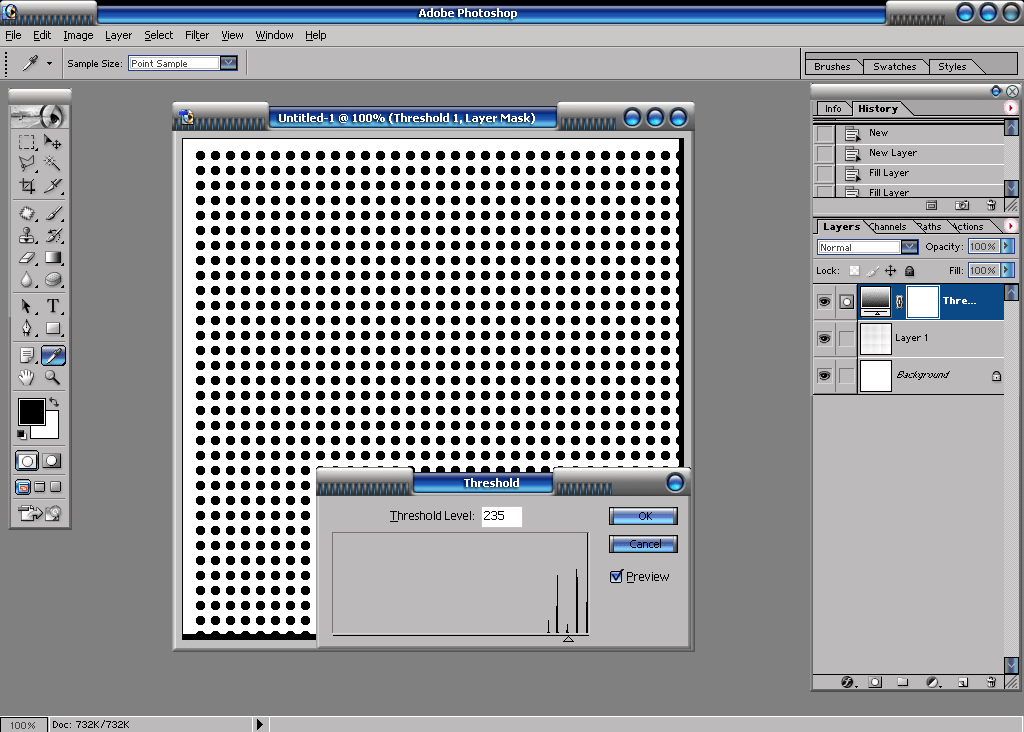Screen dimensions: 1024x732
Task: Open status bar info menu arrow
Action: click(x=259, y=724)
